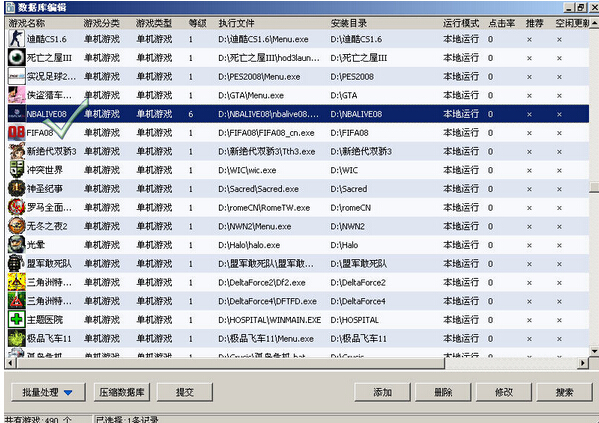Image resolution: width=599 pixels, height=423 pixels.
Task: Click the 迪酷CS1.6 game icon
Action: tap(16, 39)
